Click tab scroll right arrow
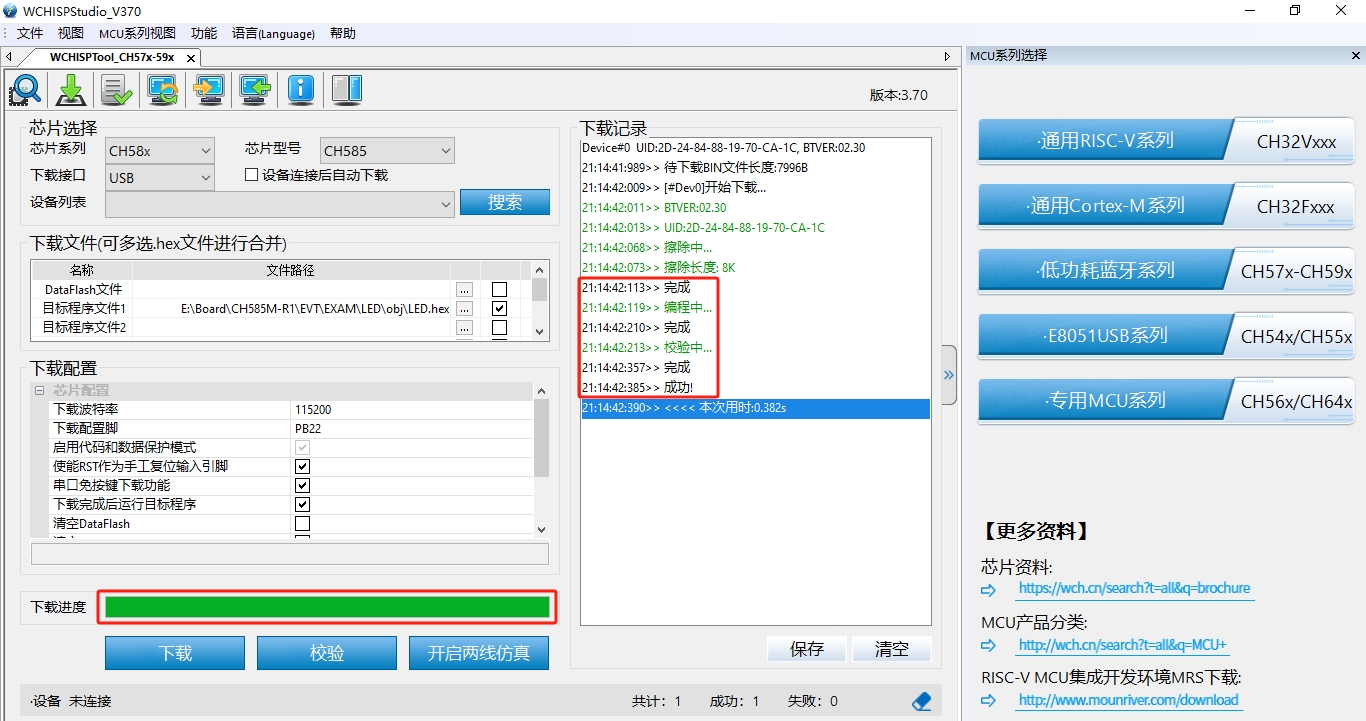Image resolution: width=1366 pixels, height=721 pixels. (x=947, y=57)
